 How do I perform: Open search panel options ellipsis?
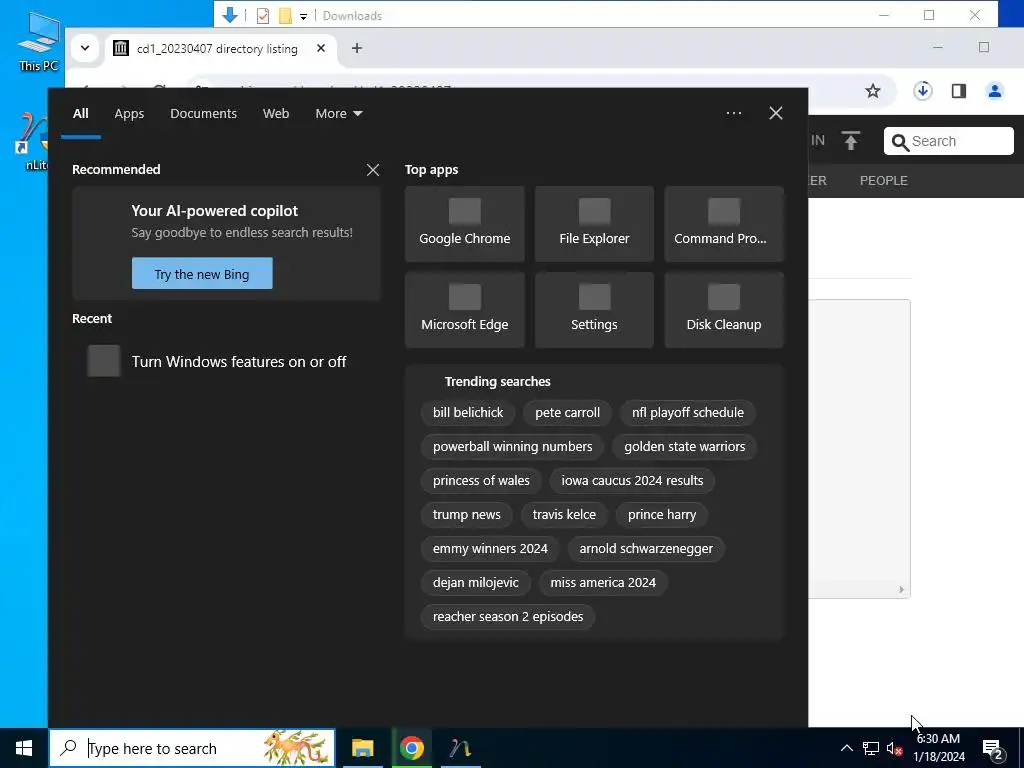click(733, 113)
